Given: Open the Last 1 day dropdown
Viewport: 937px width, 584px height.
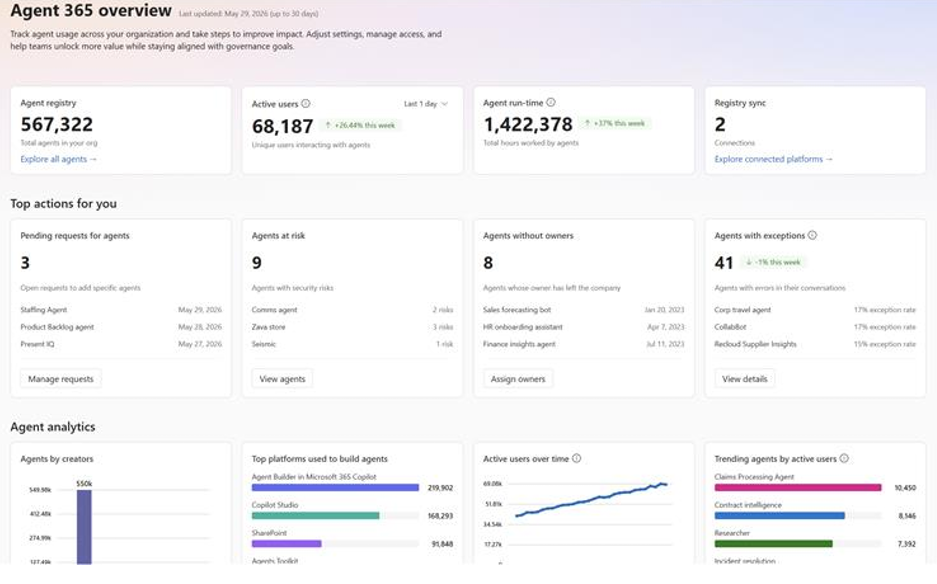Looking at the screenshot, I should 425,104.
